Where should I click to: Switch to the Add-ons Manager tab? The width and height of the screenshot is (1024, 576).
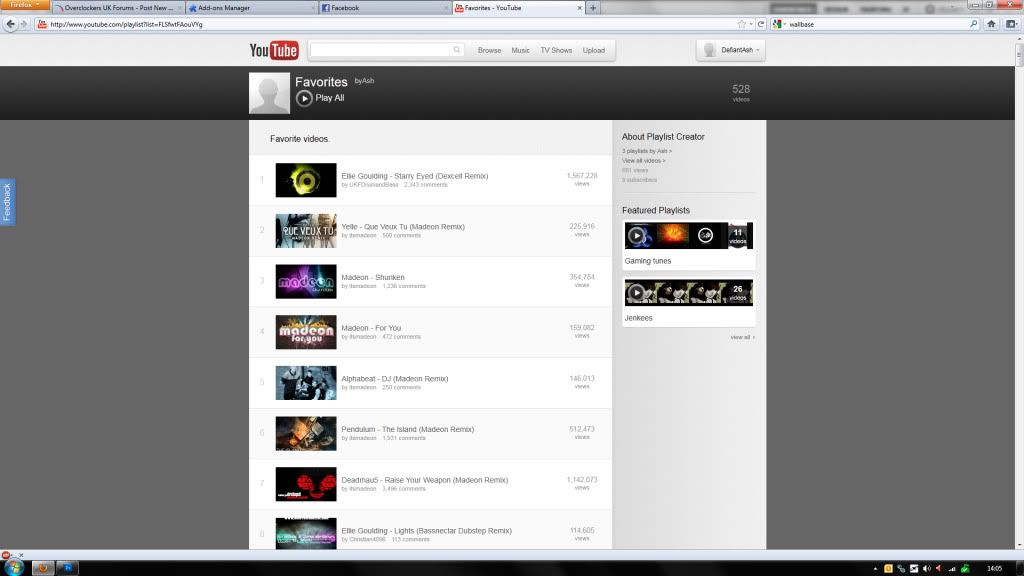(248, 8)
